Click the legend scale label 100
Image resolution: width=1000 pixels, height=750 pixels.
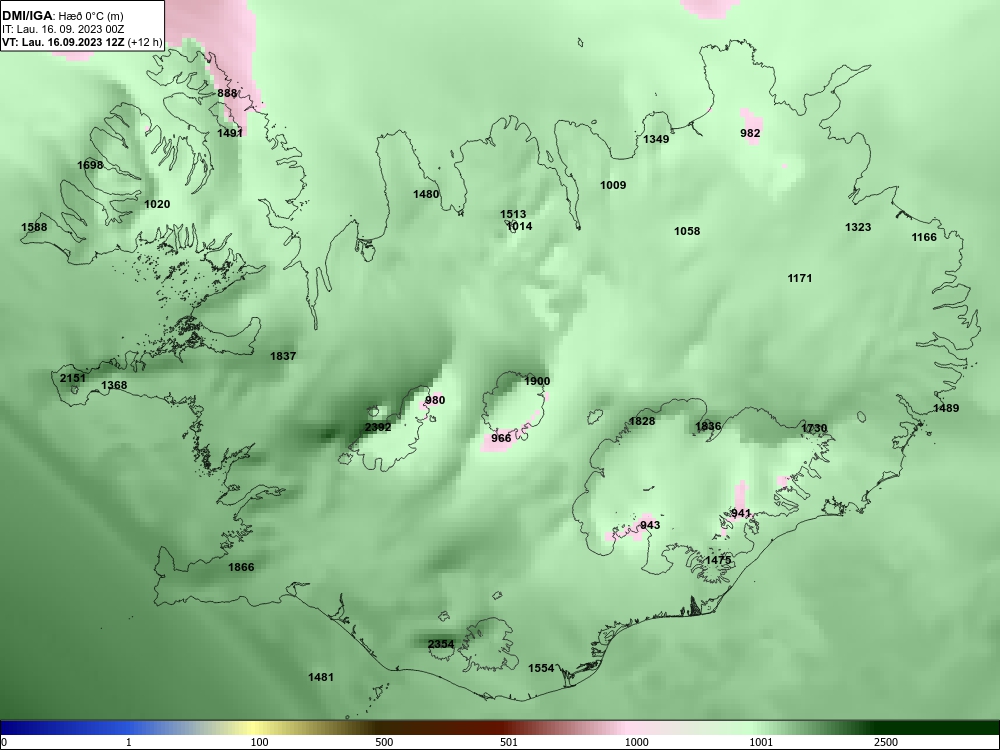pos(259,742)
